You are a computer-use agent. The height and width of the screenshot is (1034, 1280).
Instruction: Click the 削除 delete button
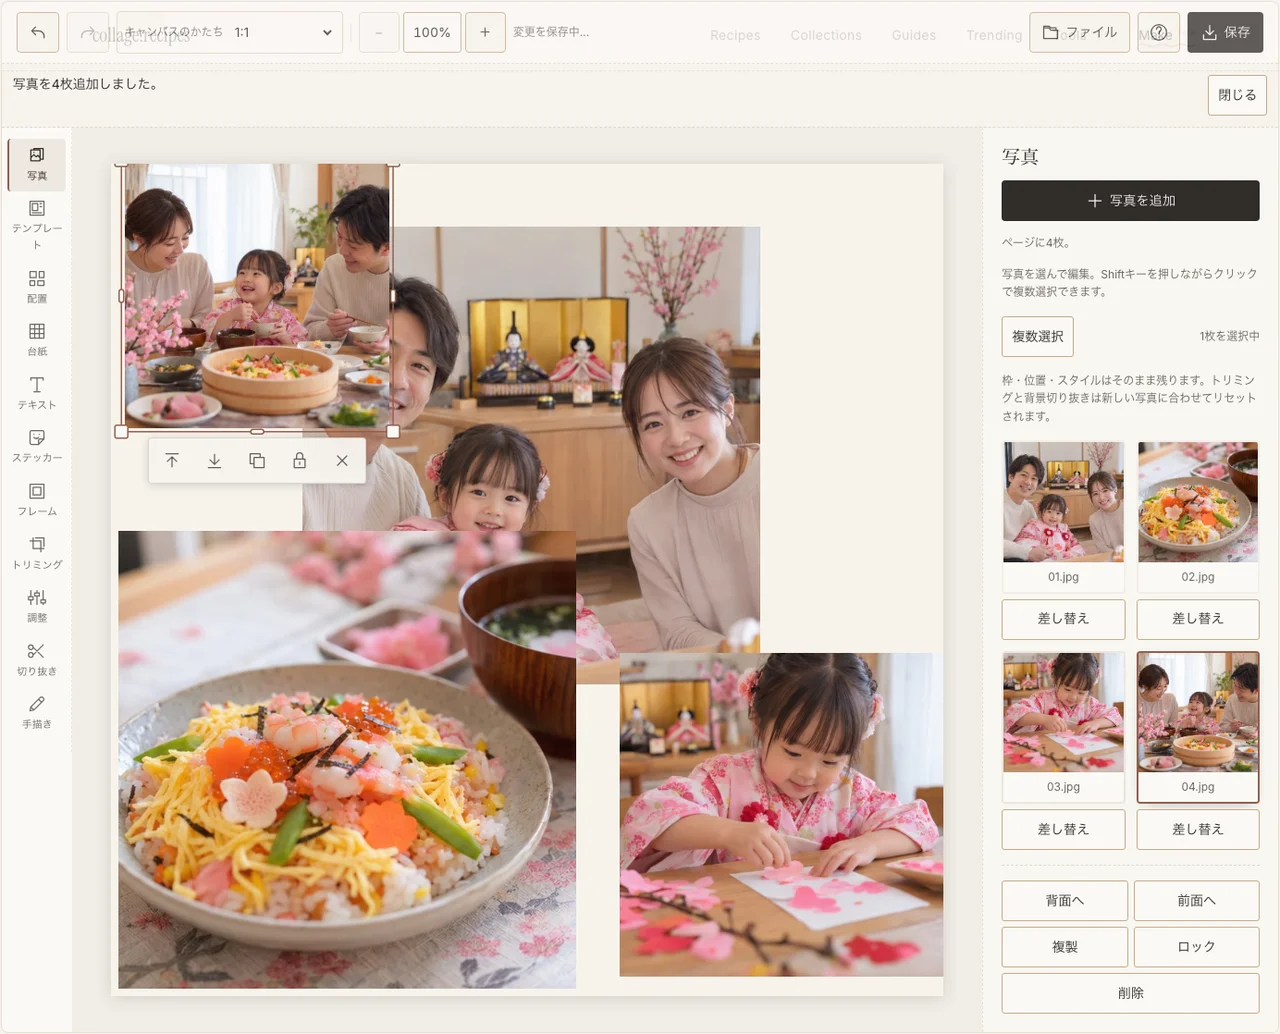click(1131, 993)
